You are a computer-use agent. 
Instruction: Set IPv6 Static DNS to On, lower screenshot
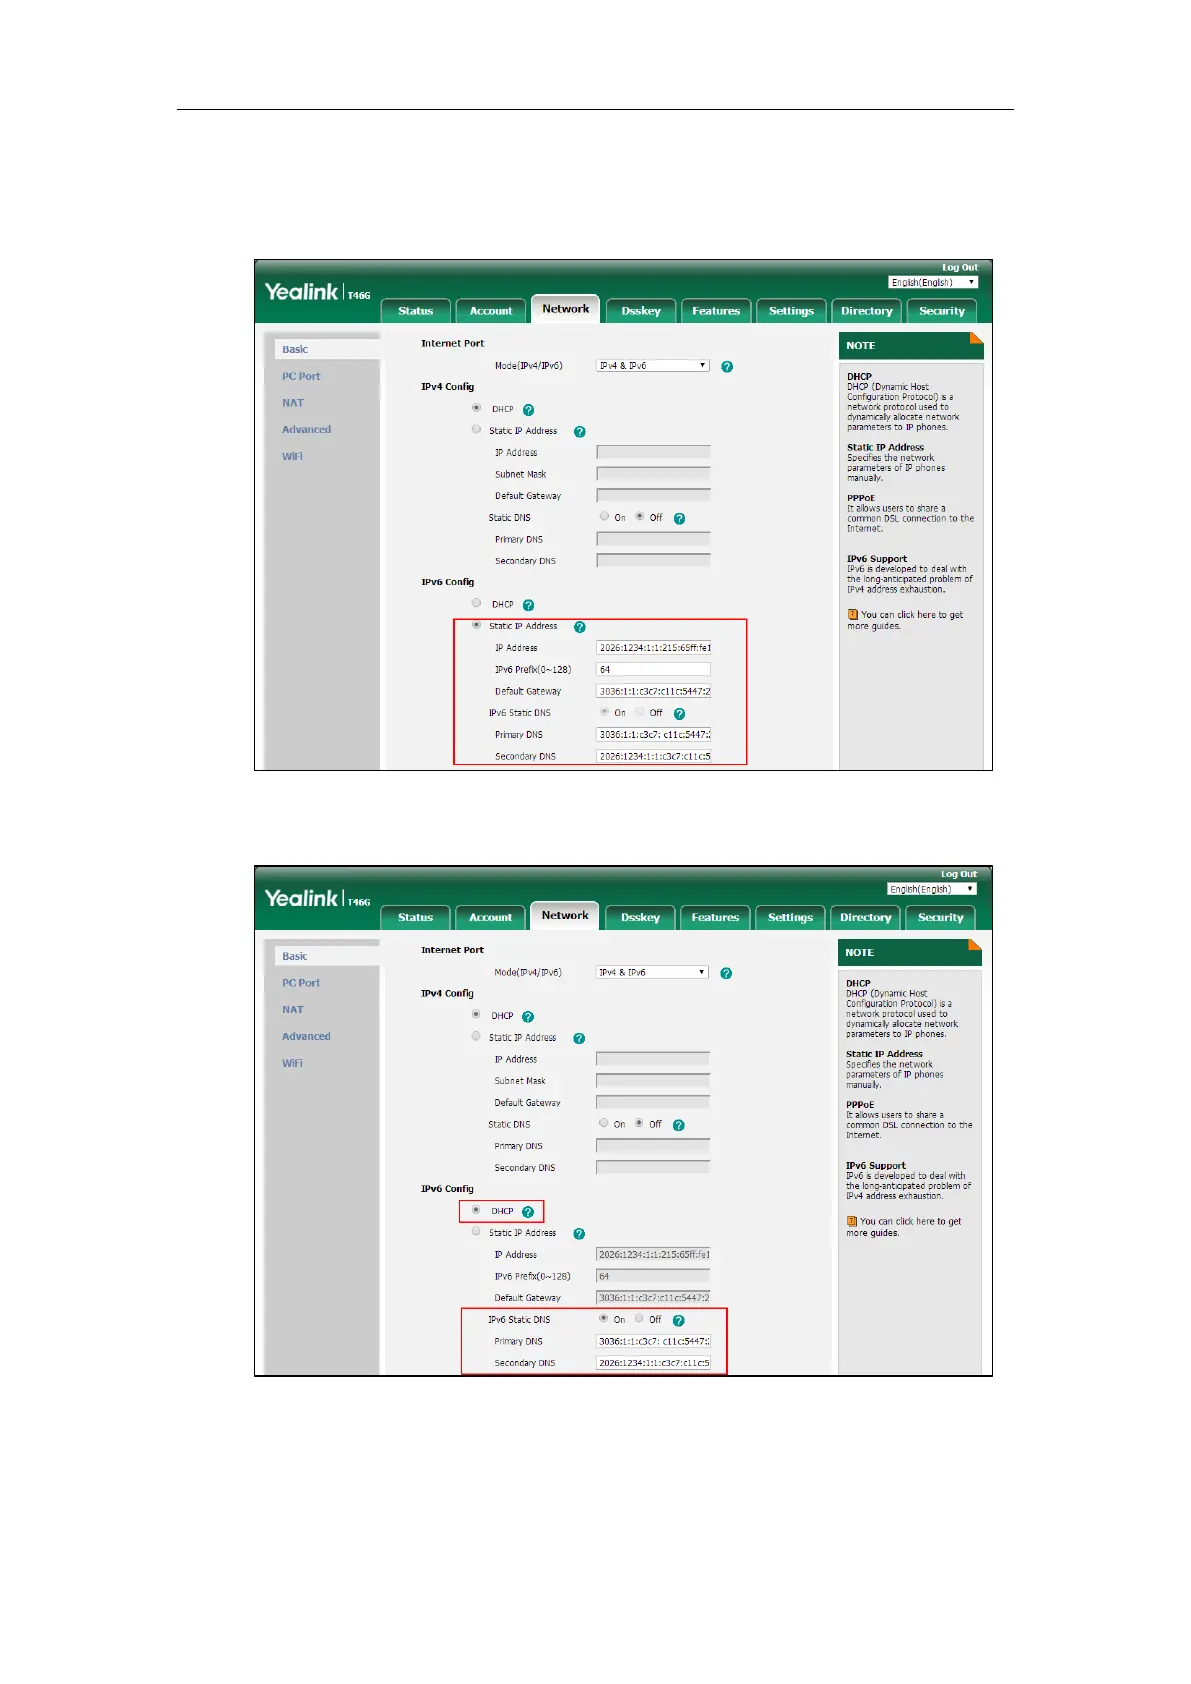(x=603, y=1319)
